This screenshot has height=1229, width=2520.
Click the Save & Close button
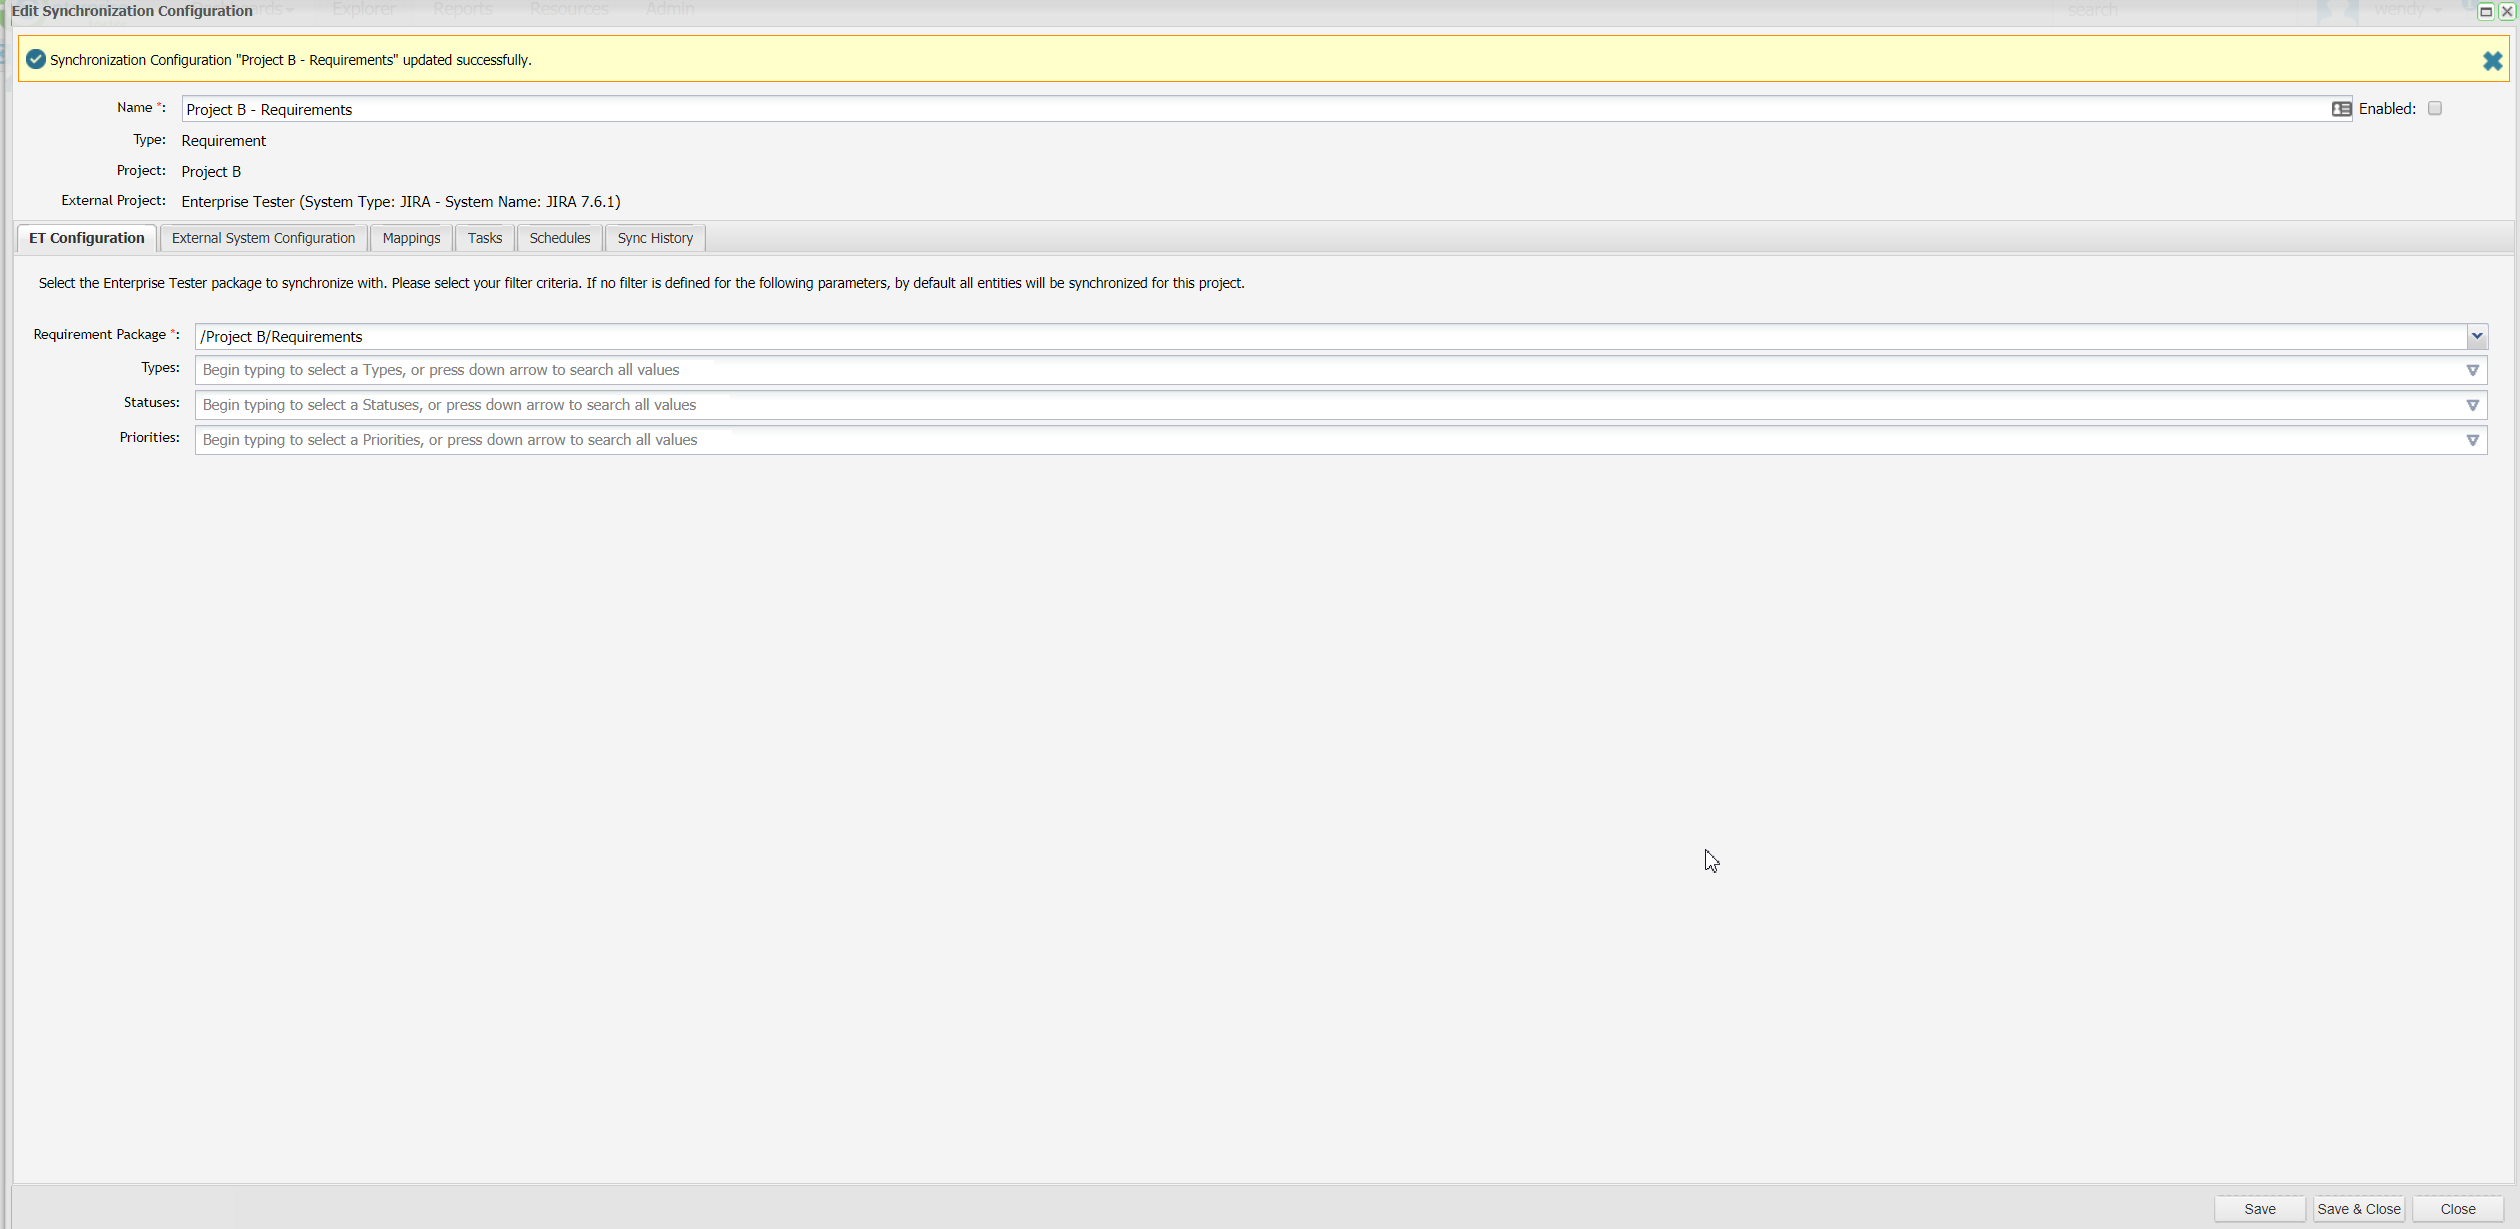[2358, 1209]
